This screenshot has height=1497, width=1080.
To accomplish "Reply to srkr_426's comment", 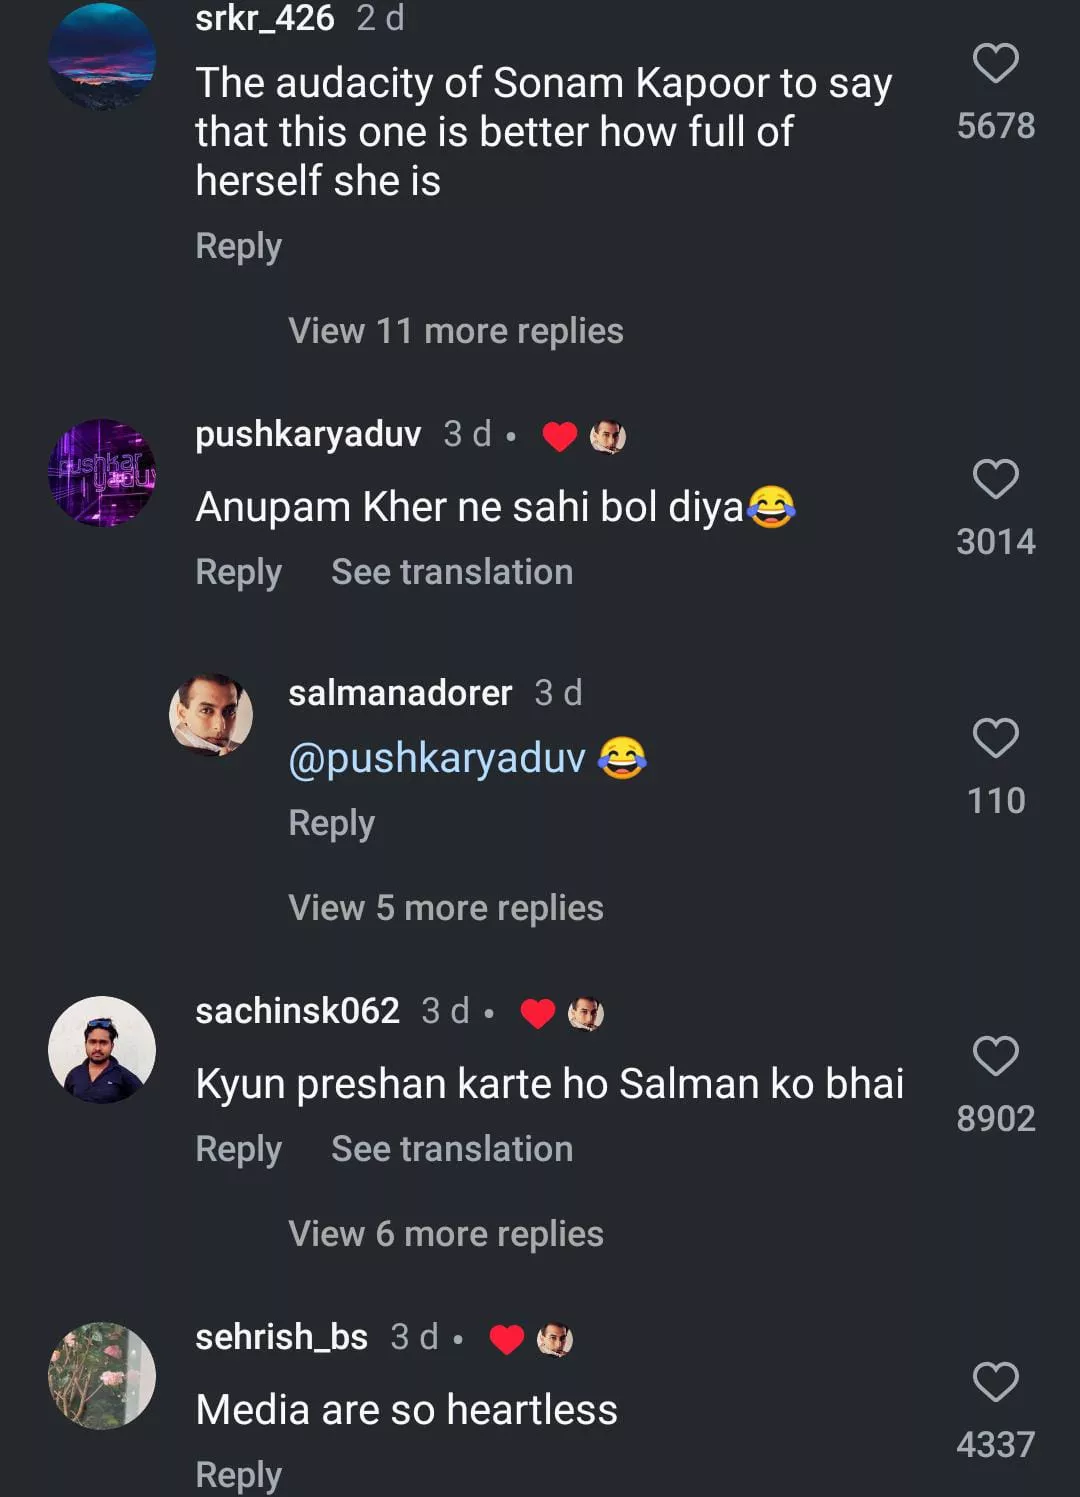I will click(238, 246).
